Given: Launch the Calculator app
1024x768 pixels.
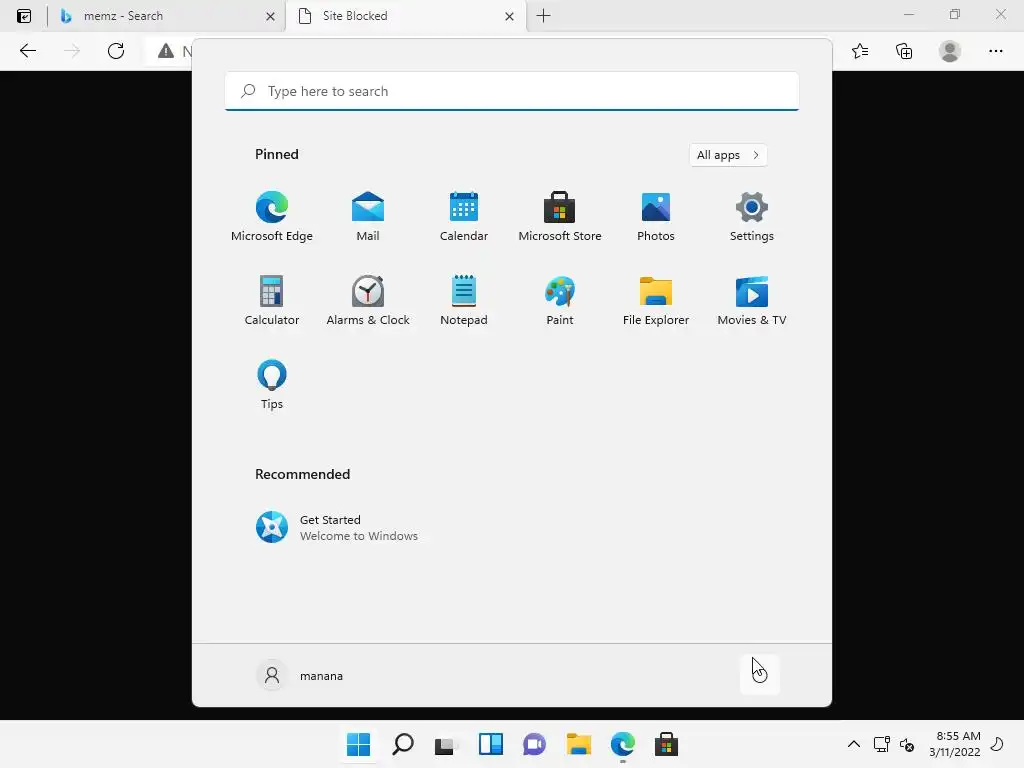Looking at the screenshot, I should click(272, 300).
